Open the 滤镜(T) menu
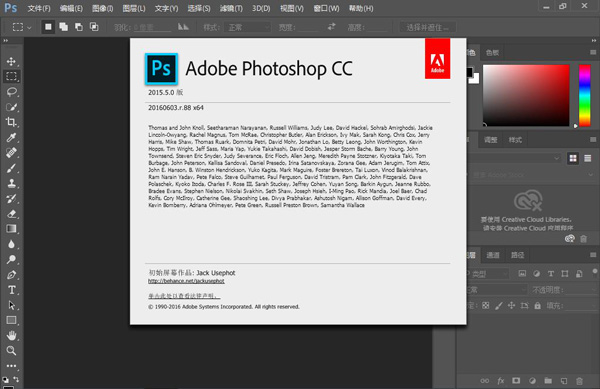Image resolution: width=600 pixels, height=389 pixels. 231,8
